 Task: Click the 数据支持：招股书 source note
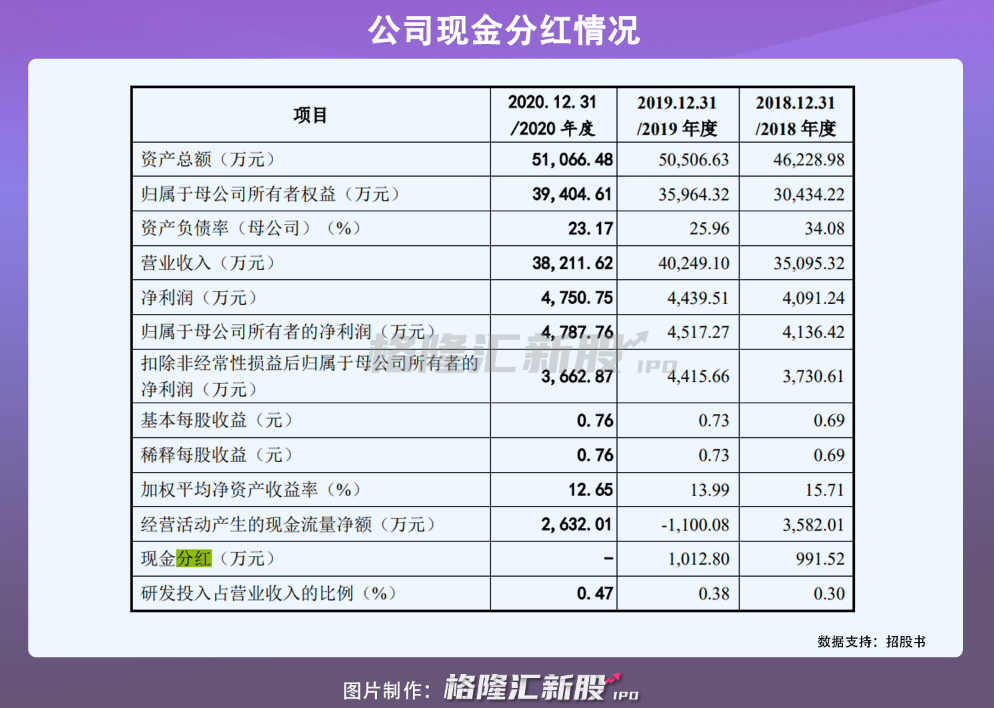[x=871, y=641]
